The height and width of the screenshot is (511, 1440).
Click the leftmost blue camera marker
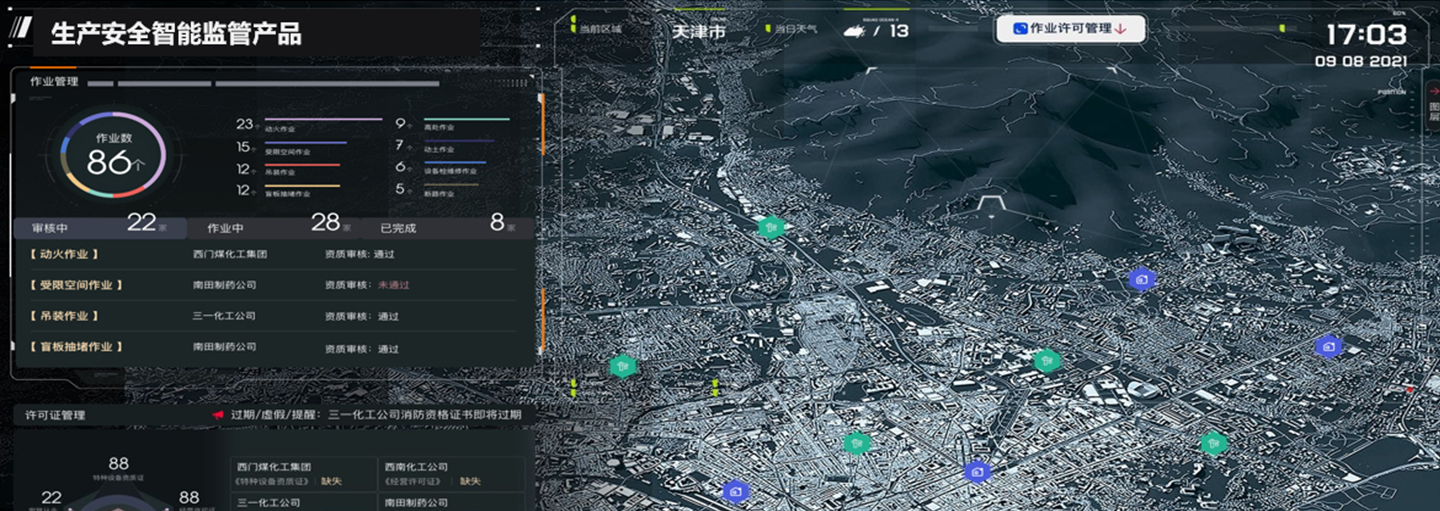coord(736,491)
